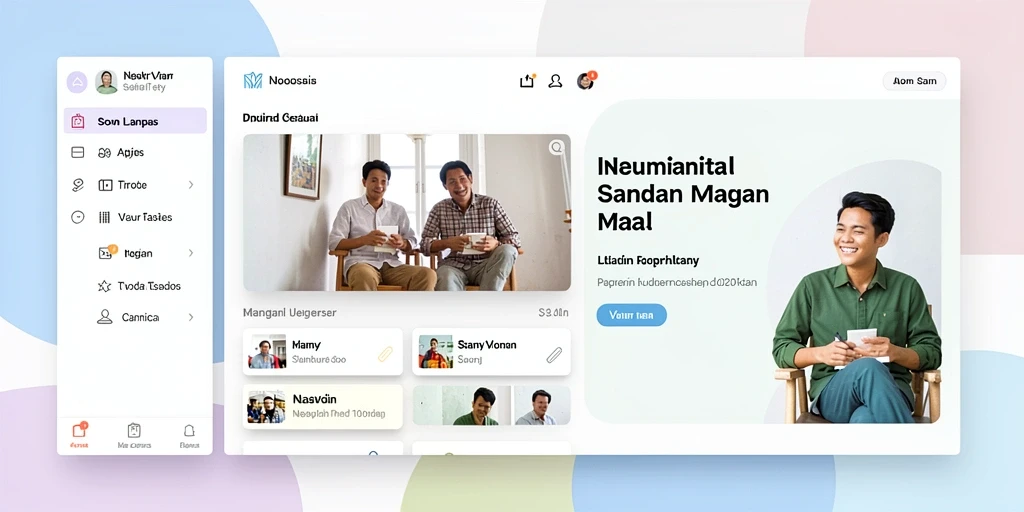This screenshot has width=1024, height=512.
Task: Click the circle icon left of Vaur Tasies
Action: click(77, 217)
